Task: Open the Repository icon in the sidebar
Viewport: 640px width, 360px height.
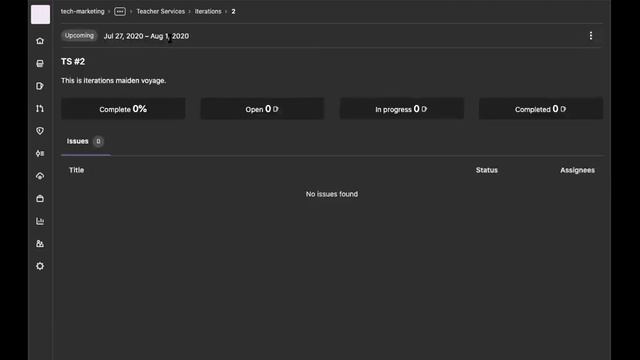Action: pos(40,63)
